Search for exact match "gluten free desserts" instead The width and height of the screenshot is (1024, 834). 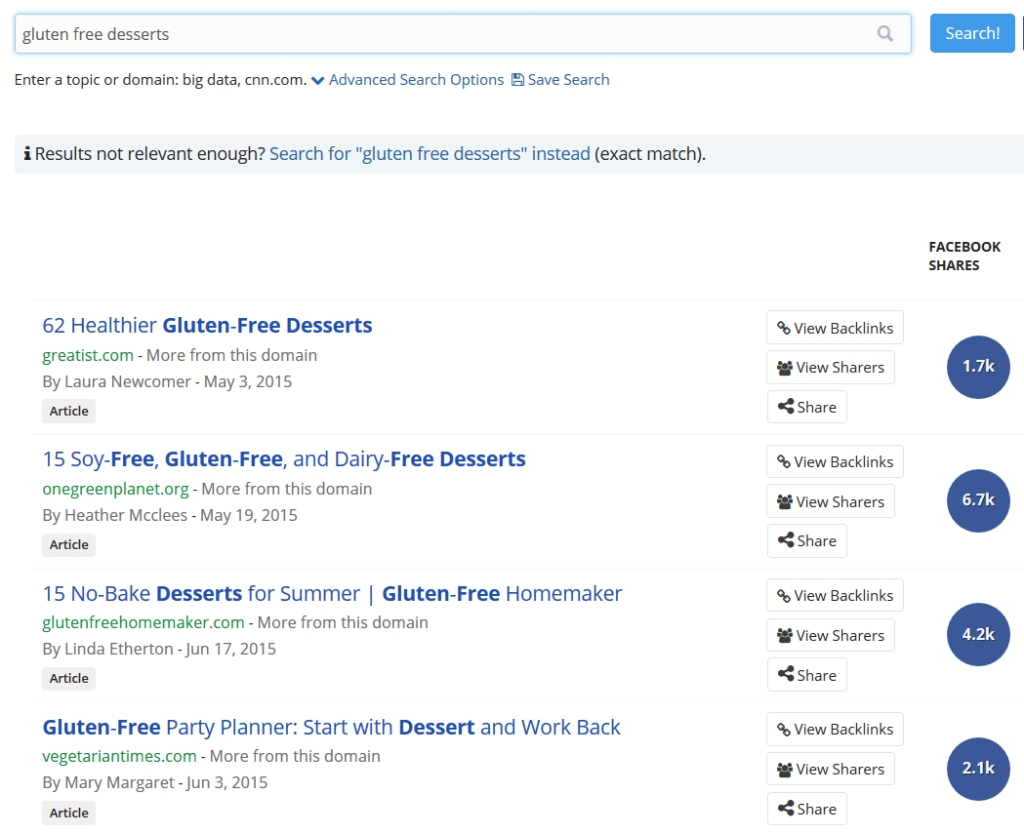(430, 153)
